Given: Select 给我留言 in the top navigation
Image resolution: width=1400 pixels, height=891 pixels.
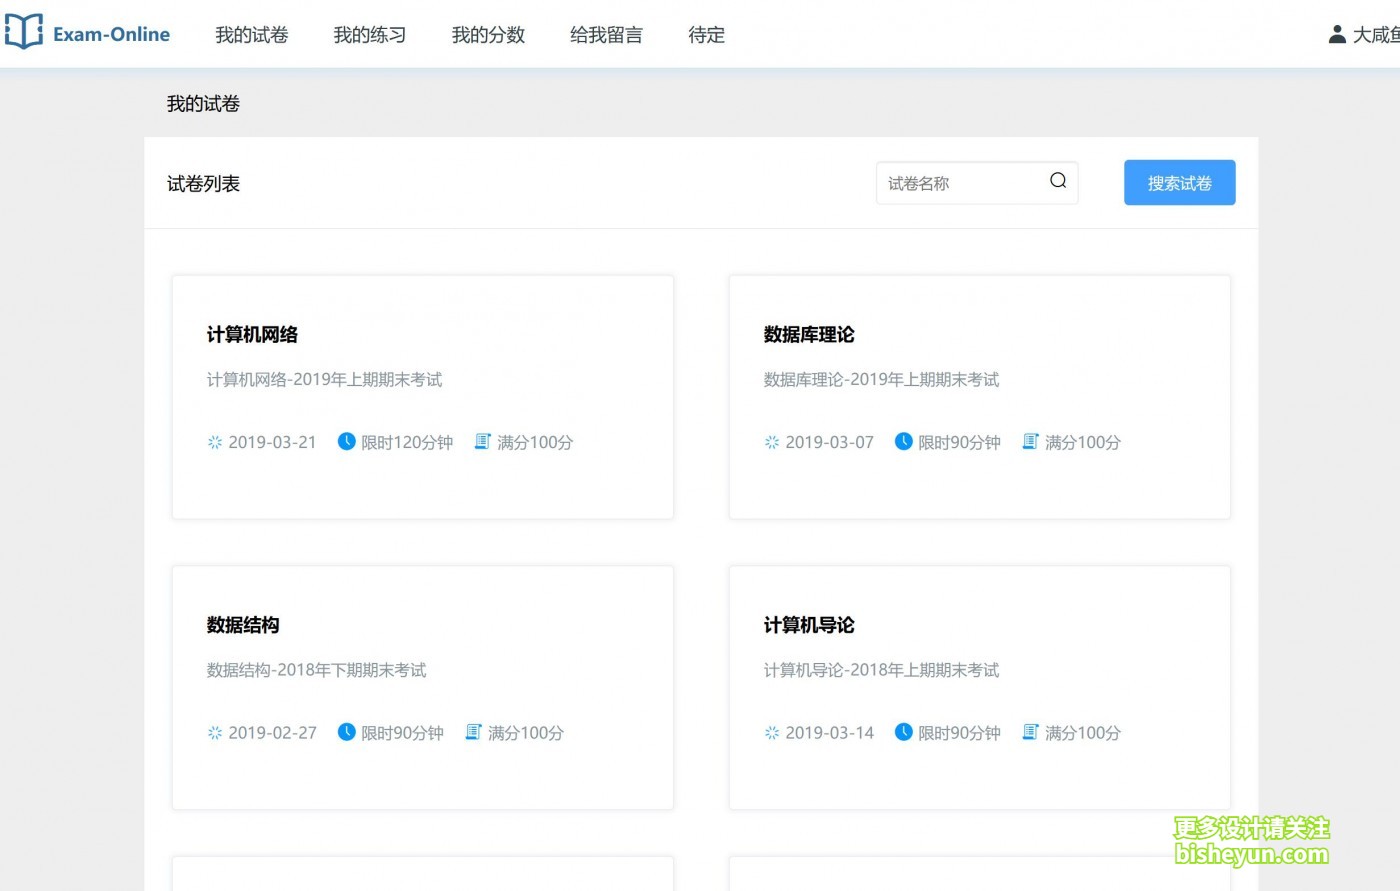Looking at the screenshot, I should click(x=606, y=35).
